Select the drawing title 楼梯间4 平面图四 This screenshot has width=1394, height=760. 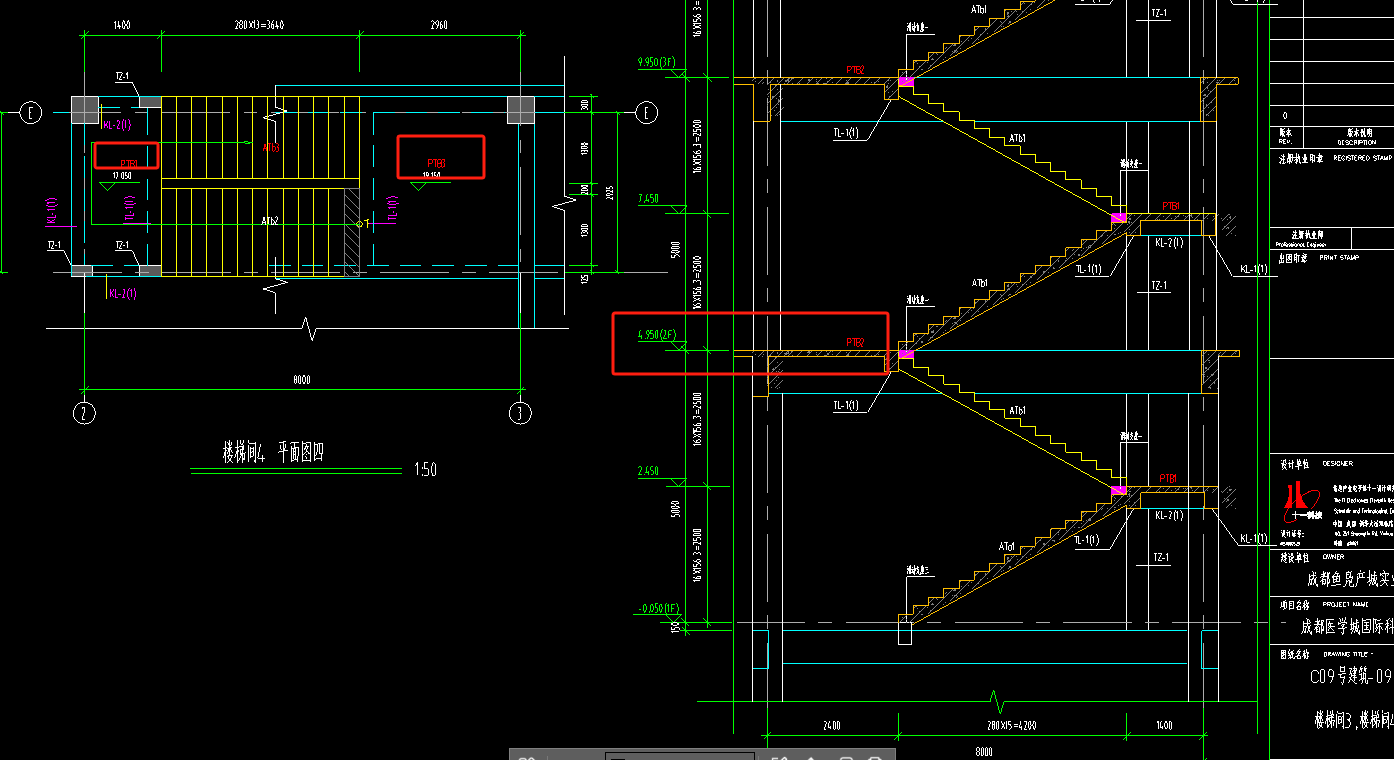point(273,453)
